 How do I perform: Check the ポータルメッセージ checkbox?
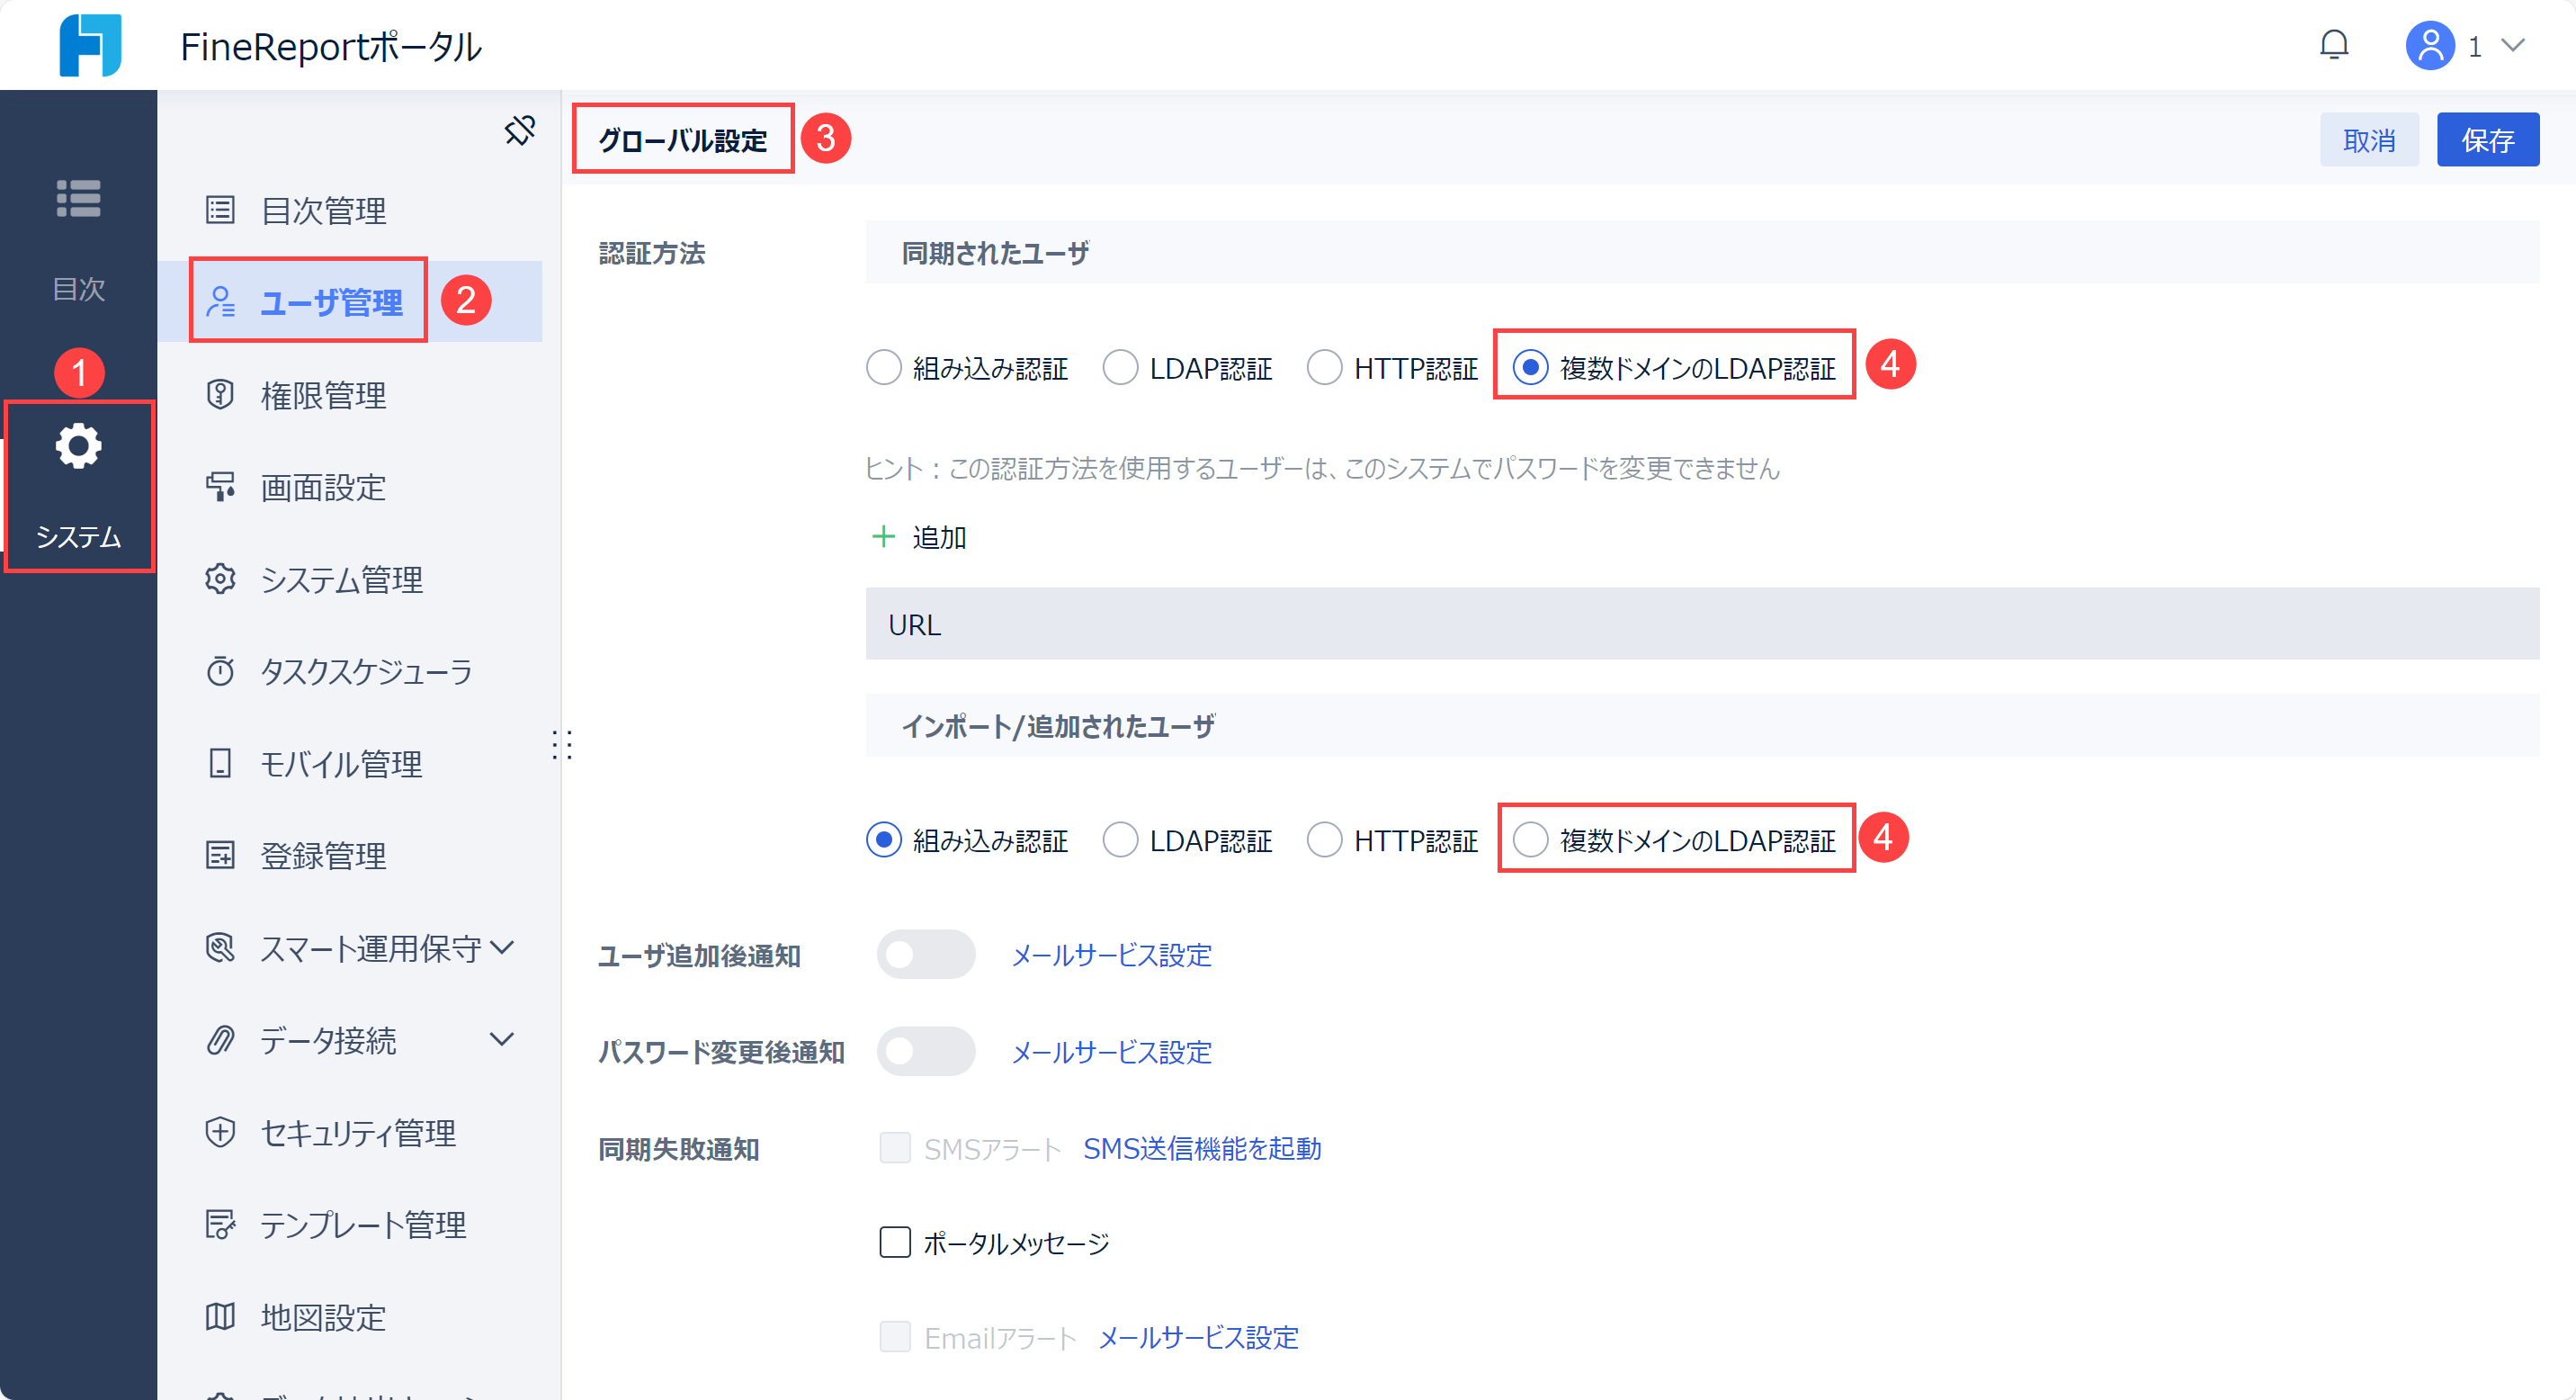point(894,1242)
